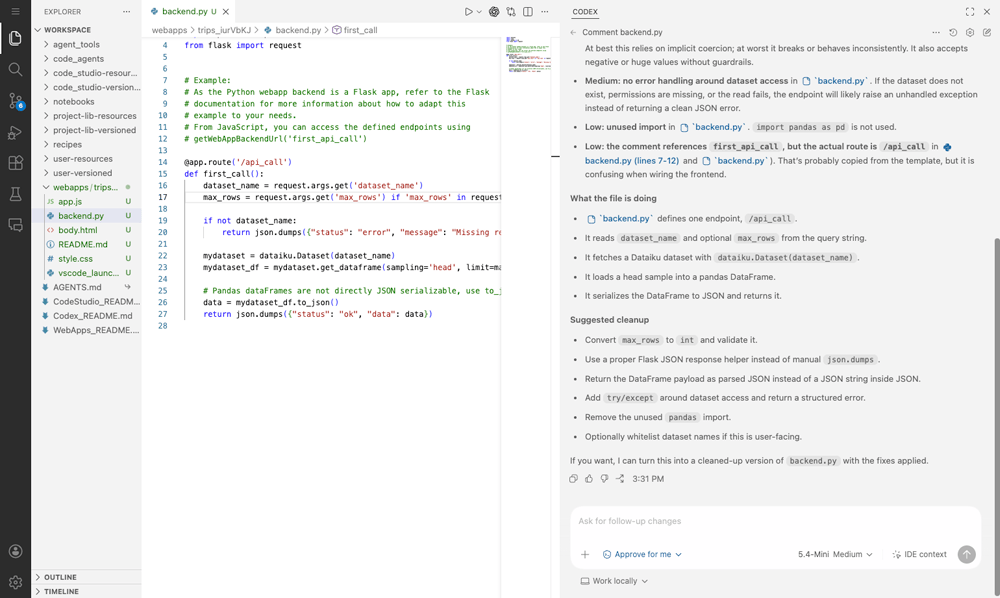1000x598 pixels.
Task: Open Approve for me dropdown
Action: (642, 554)
